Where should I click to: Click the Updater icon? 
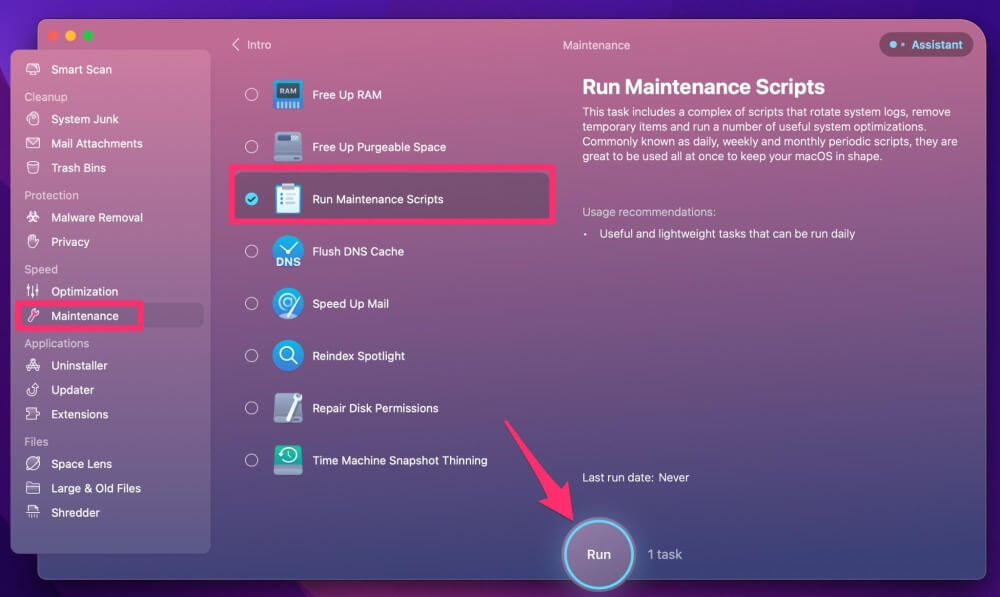pos(33,389)
